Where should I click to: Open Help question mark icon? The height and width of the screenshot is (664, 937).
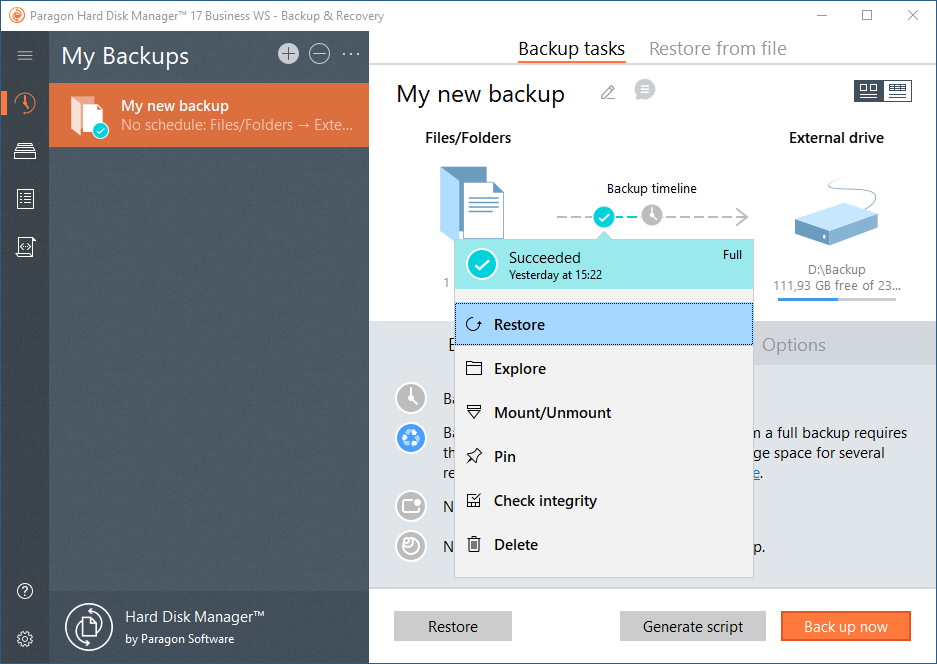coord(25,591)
